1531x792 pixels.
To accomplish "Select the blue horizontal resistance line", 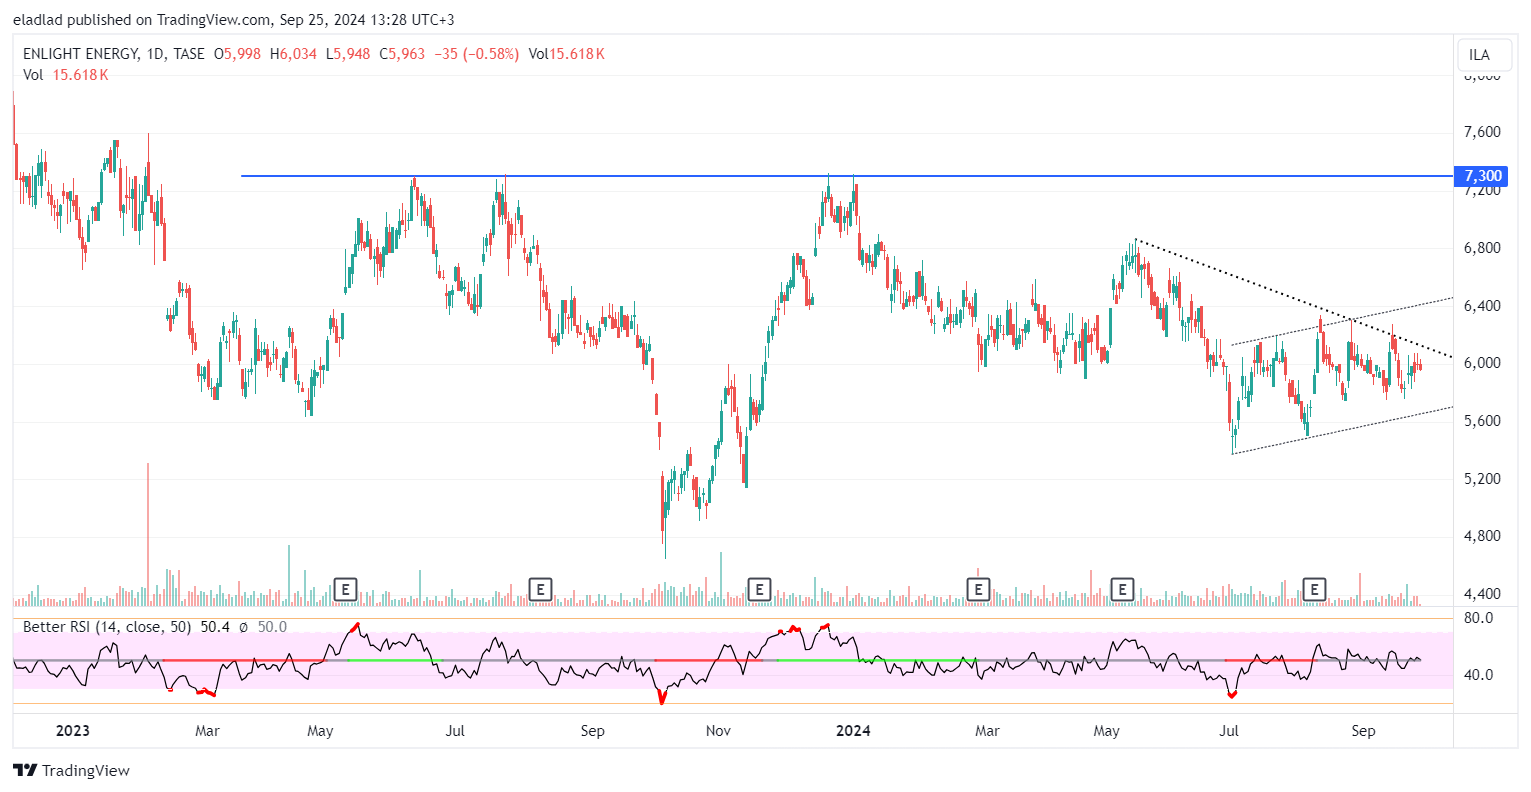I will (x=846, y=176).
